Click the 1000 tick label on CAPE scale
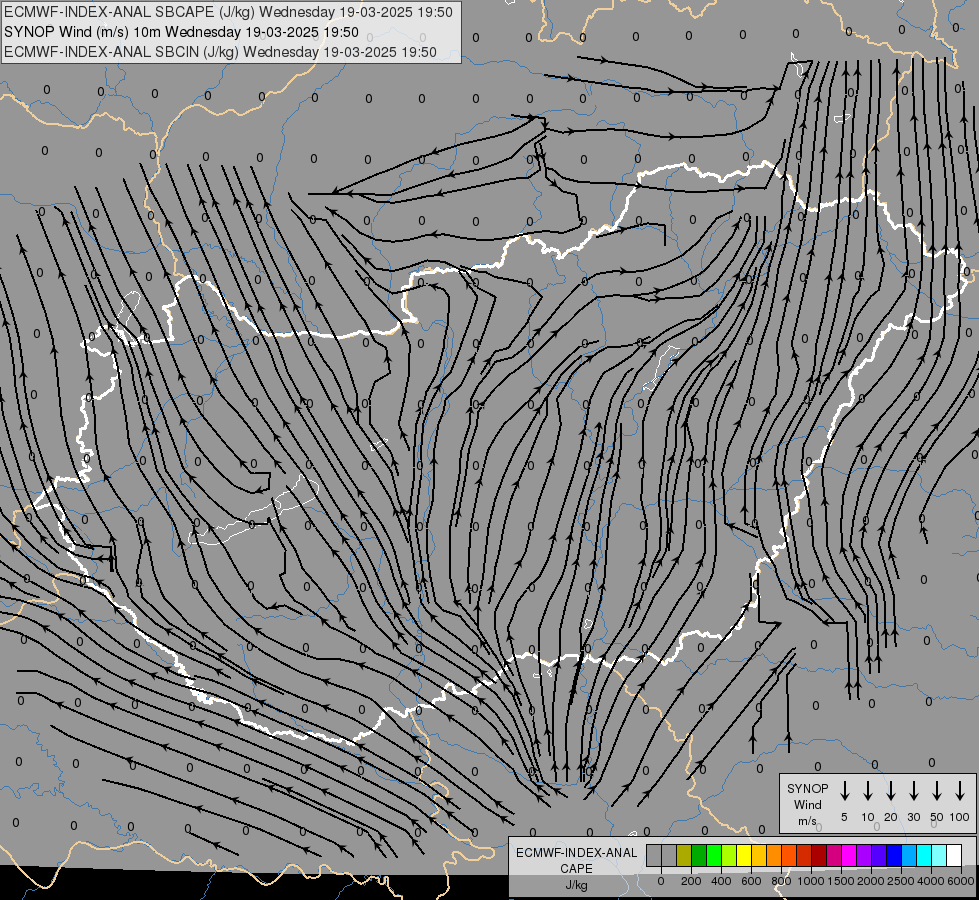 click(x=810, y=881)
